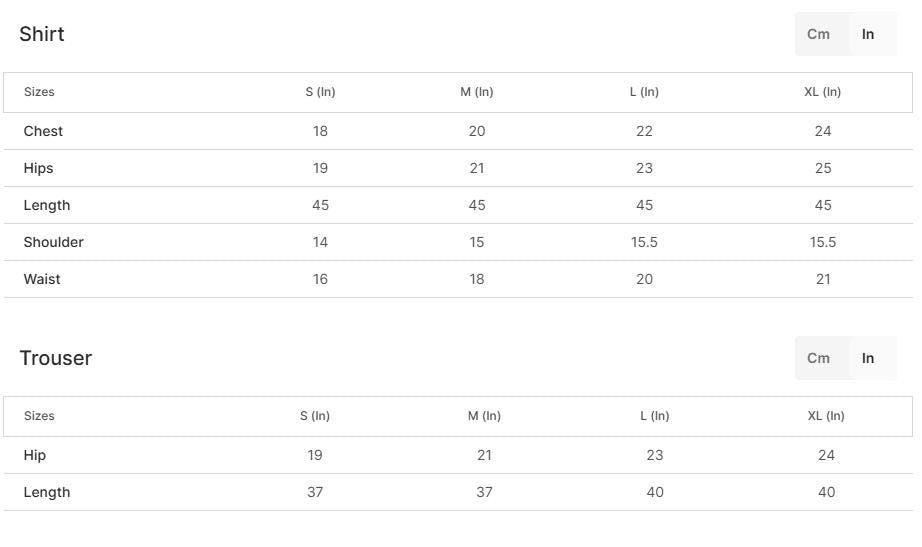Click Trouser Hip value for size L
Viewport: 922px width, 547px height.
pos(655,455)
